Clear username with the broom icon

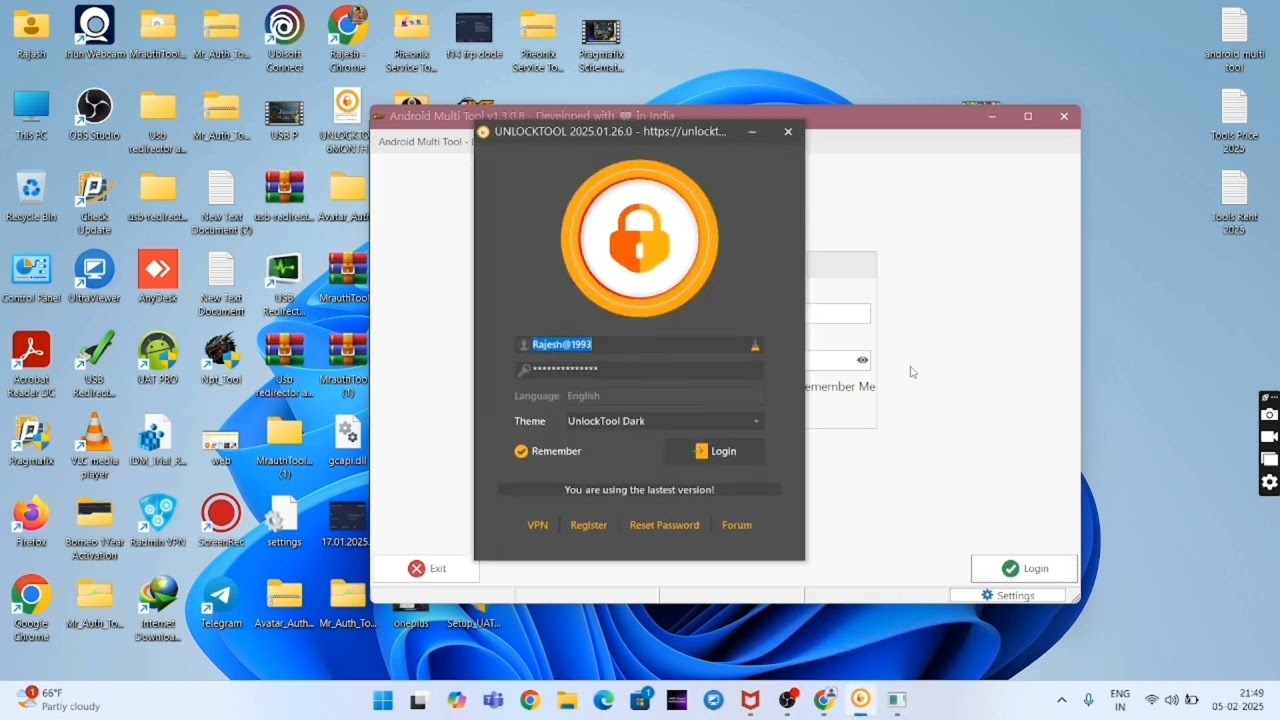tap(755, 345)
